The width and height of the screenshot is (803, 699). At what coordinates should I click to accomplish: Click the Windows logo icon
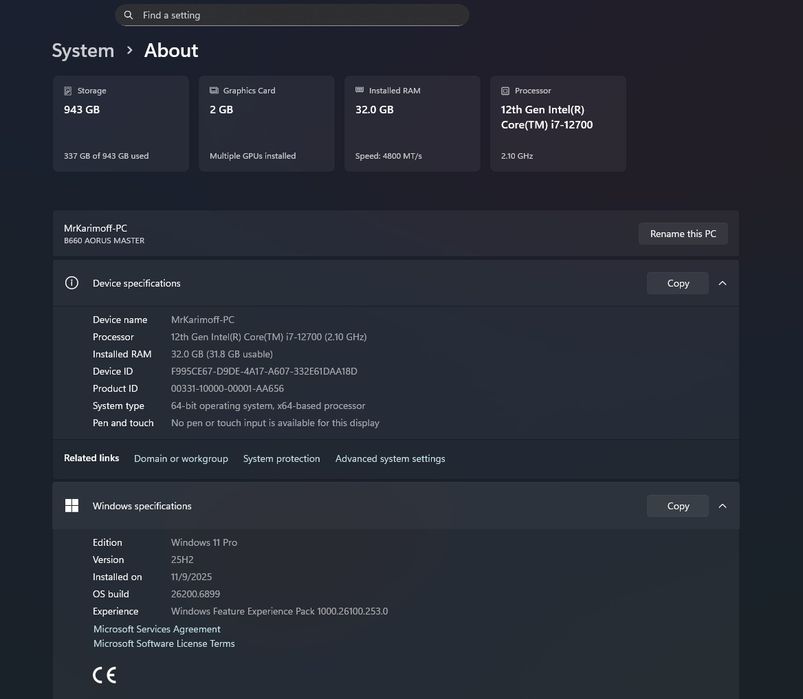(x=72, y=506)
